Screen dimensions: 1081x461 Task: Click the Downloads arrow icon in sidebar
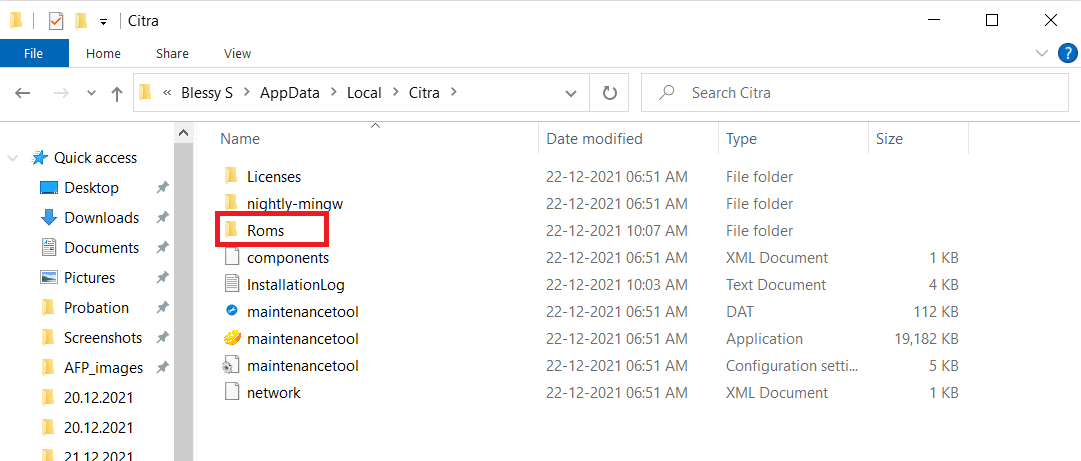pyautogui.click(x=48, y=218)
